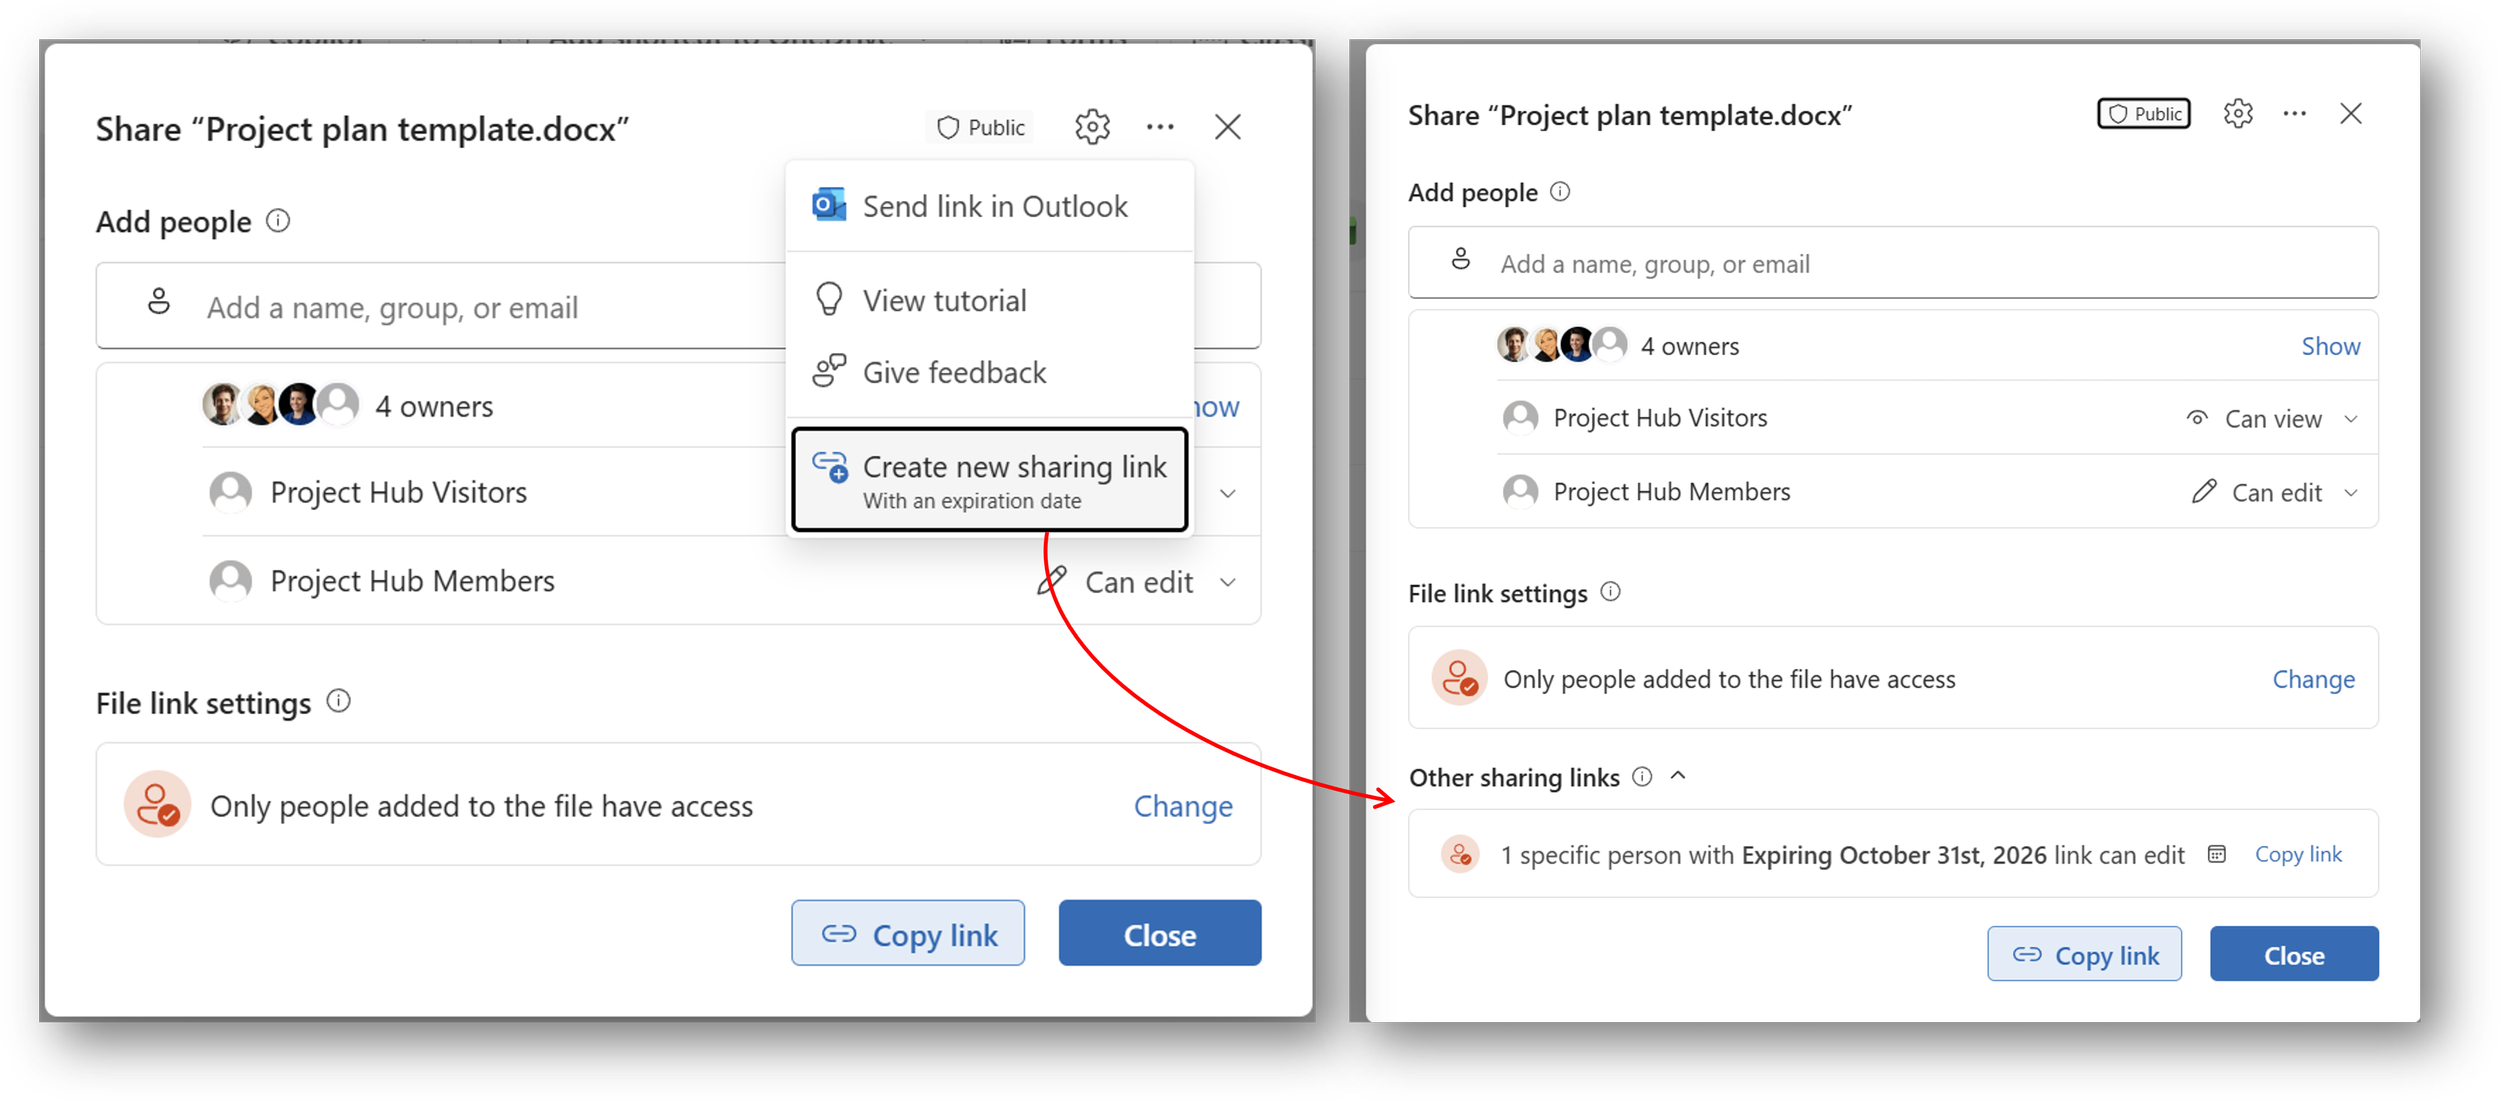Choose View tutorial menu item
Screen dimensions: 2500x1102
(990, 300)
